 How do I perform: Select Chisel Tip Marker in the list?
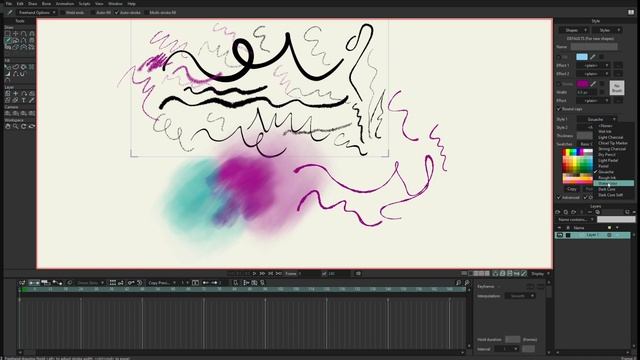click(x=613, y=143)
